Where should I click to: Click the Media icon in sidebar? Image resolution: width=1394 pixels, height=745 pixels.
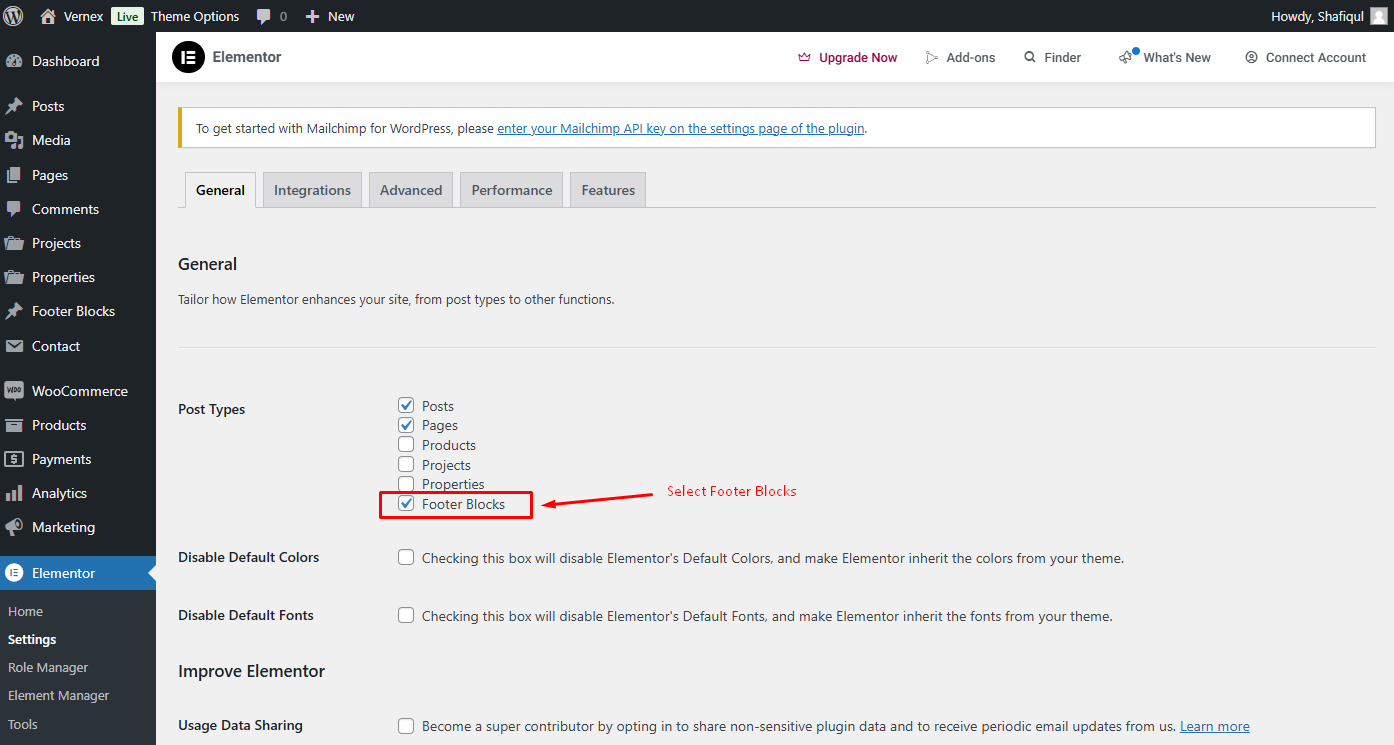click(14, 140)
